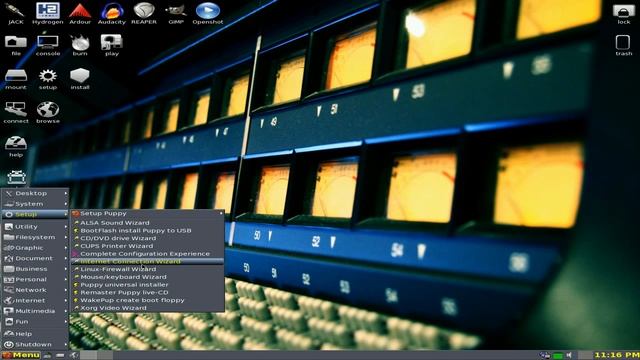
Task: Launch the browse globe icon
Action: point(48,113)
